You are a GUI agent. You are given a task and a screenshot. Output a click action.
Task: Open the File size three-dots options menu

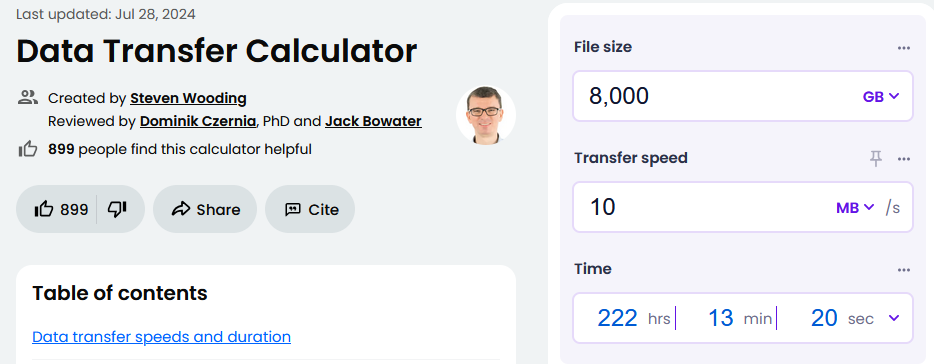(x=904, y=48)
